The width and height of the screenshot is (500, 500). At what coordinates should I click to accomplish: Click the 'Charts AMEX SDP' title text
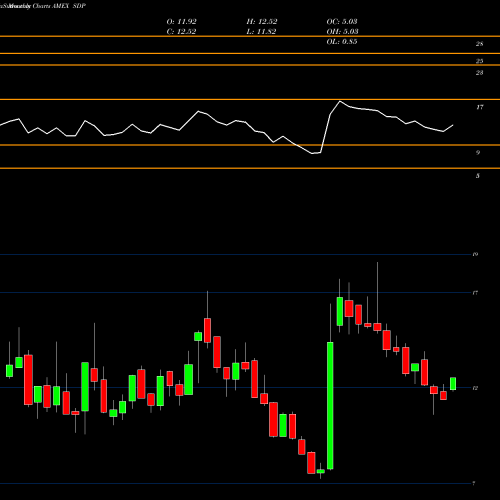[x=59, y=6]
